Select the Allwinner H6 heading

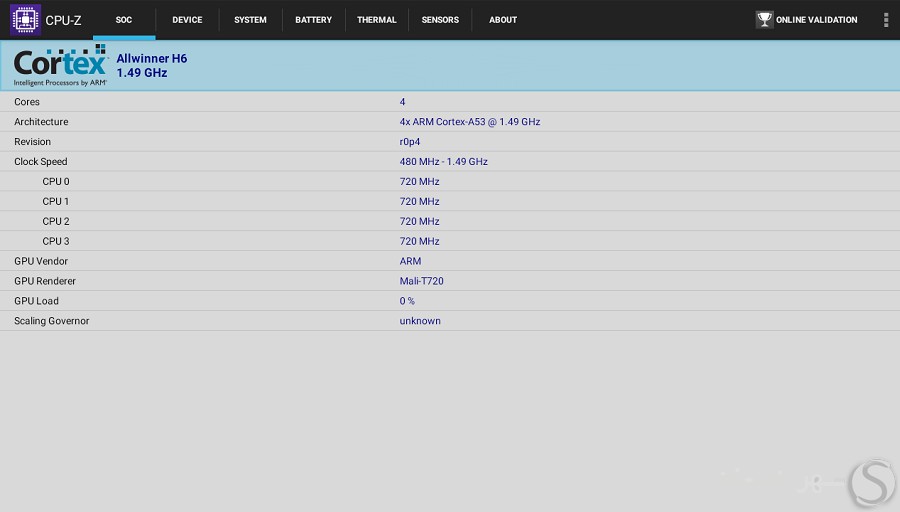click(x=152, y=58)
